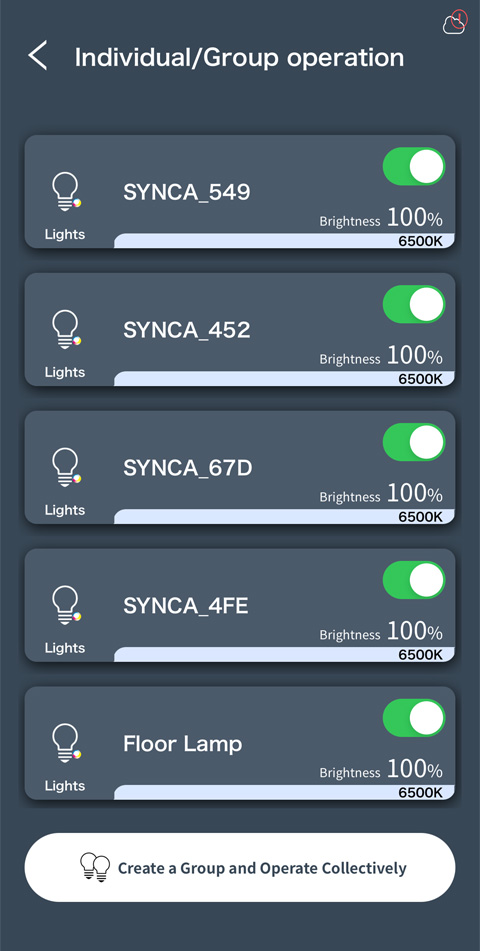This screenshot has height=951, width=480.
Task: Toggle the Floor Lamp power switch
Action: (414, 718)
